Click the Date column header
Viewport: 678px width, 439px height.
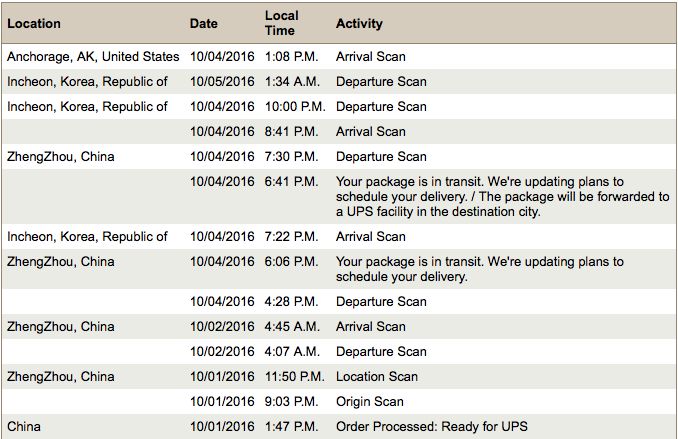[x=204, y=23]
